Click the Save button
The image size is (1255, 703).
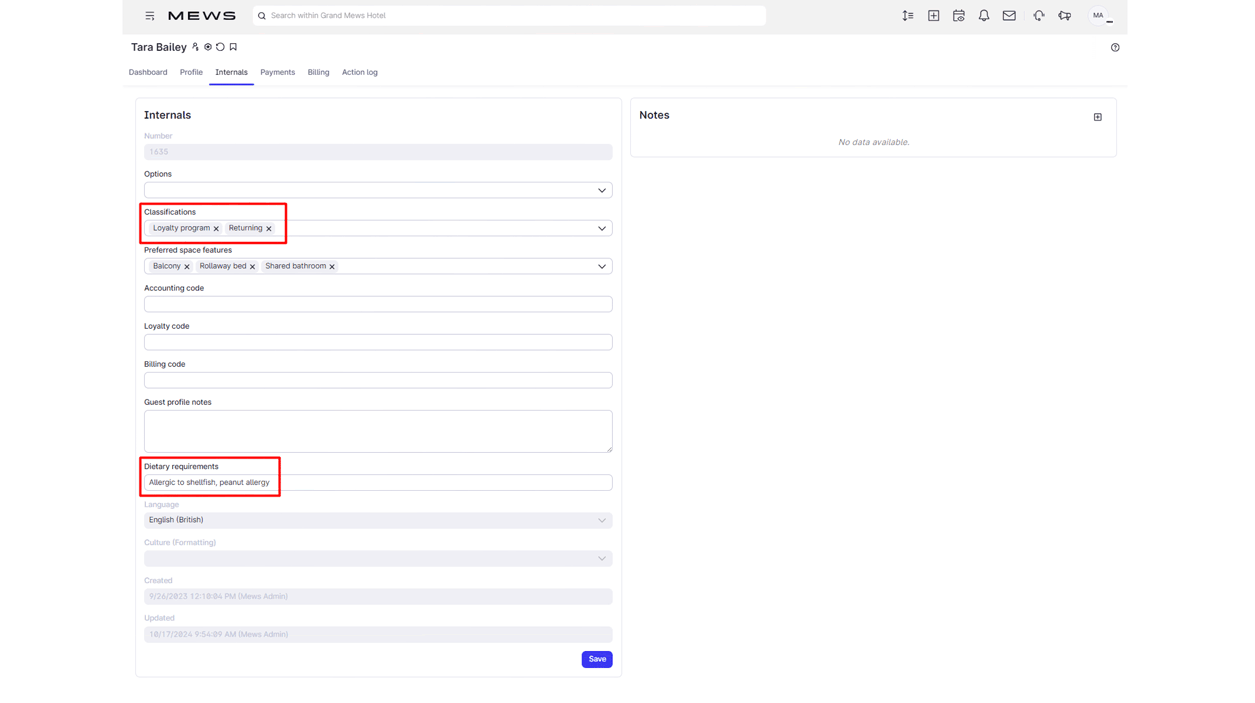596,659
